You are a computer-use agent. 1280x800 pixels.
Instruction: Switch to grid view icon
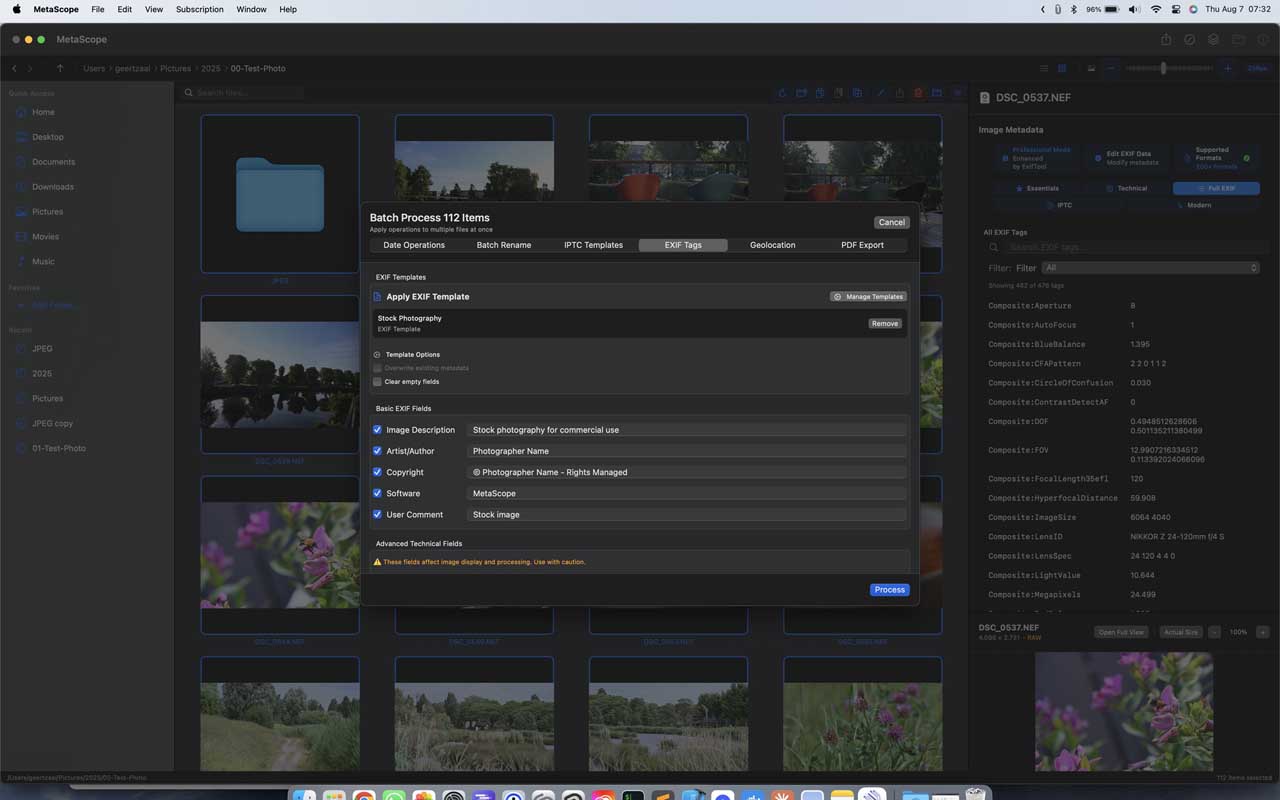click(x=1062, y=68)
